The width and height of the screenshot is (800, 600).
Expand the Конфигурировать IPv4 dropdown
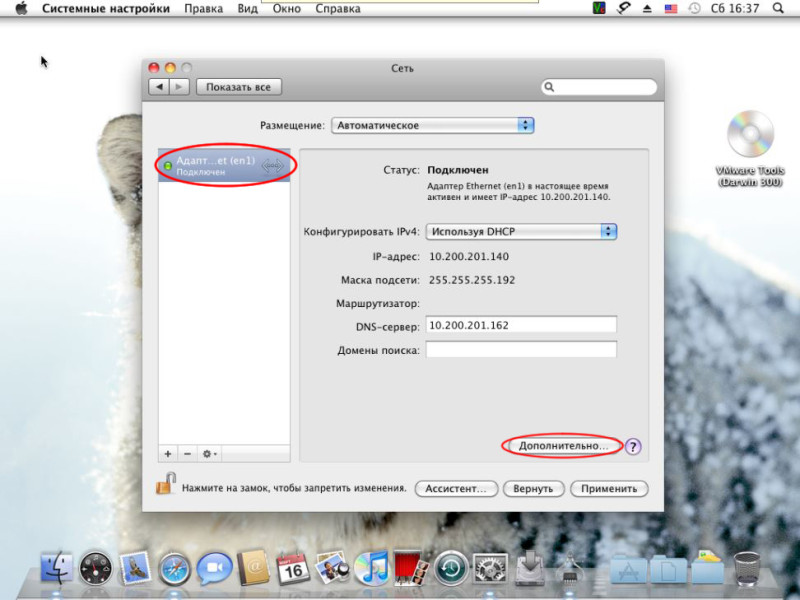point(521,231)
